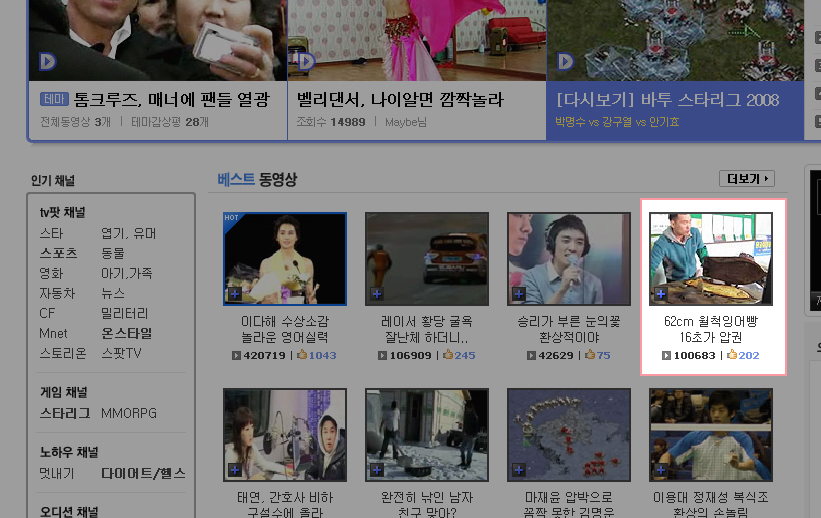Open the 62cm 월척잉어빵 16초가 압권 title link
Screen dimensions: 821x518
(x=711, y=329)
